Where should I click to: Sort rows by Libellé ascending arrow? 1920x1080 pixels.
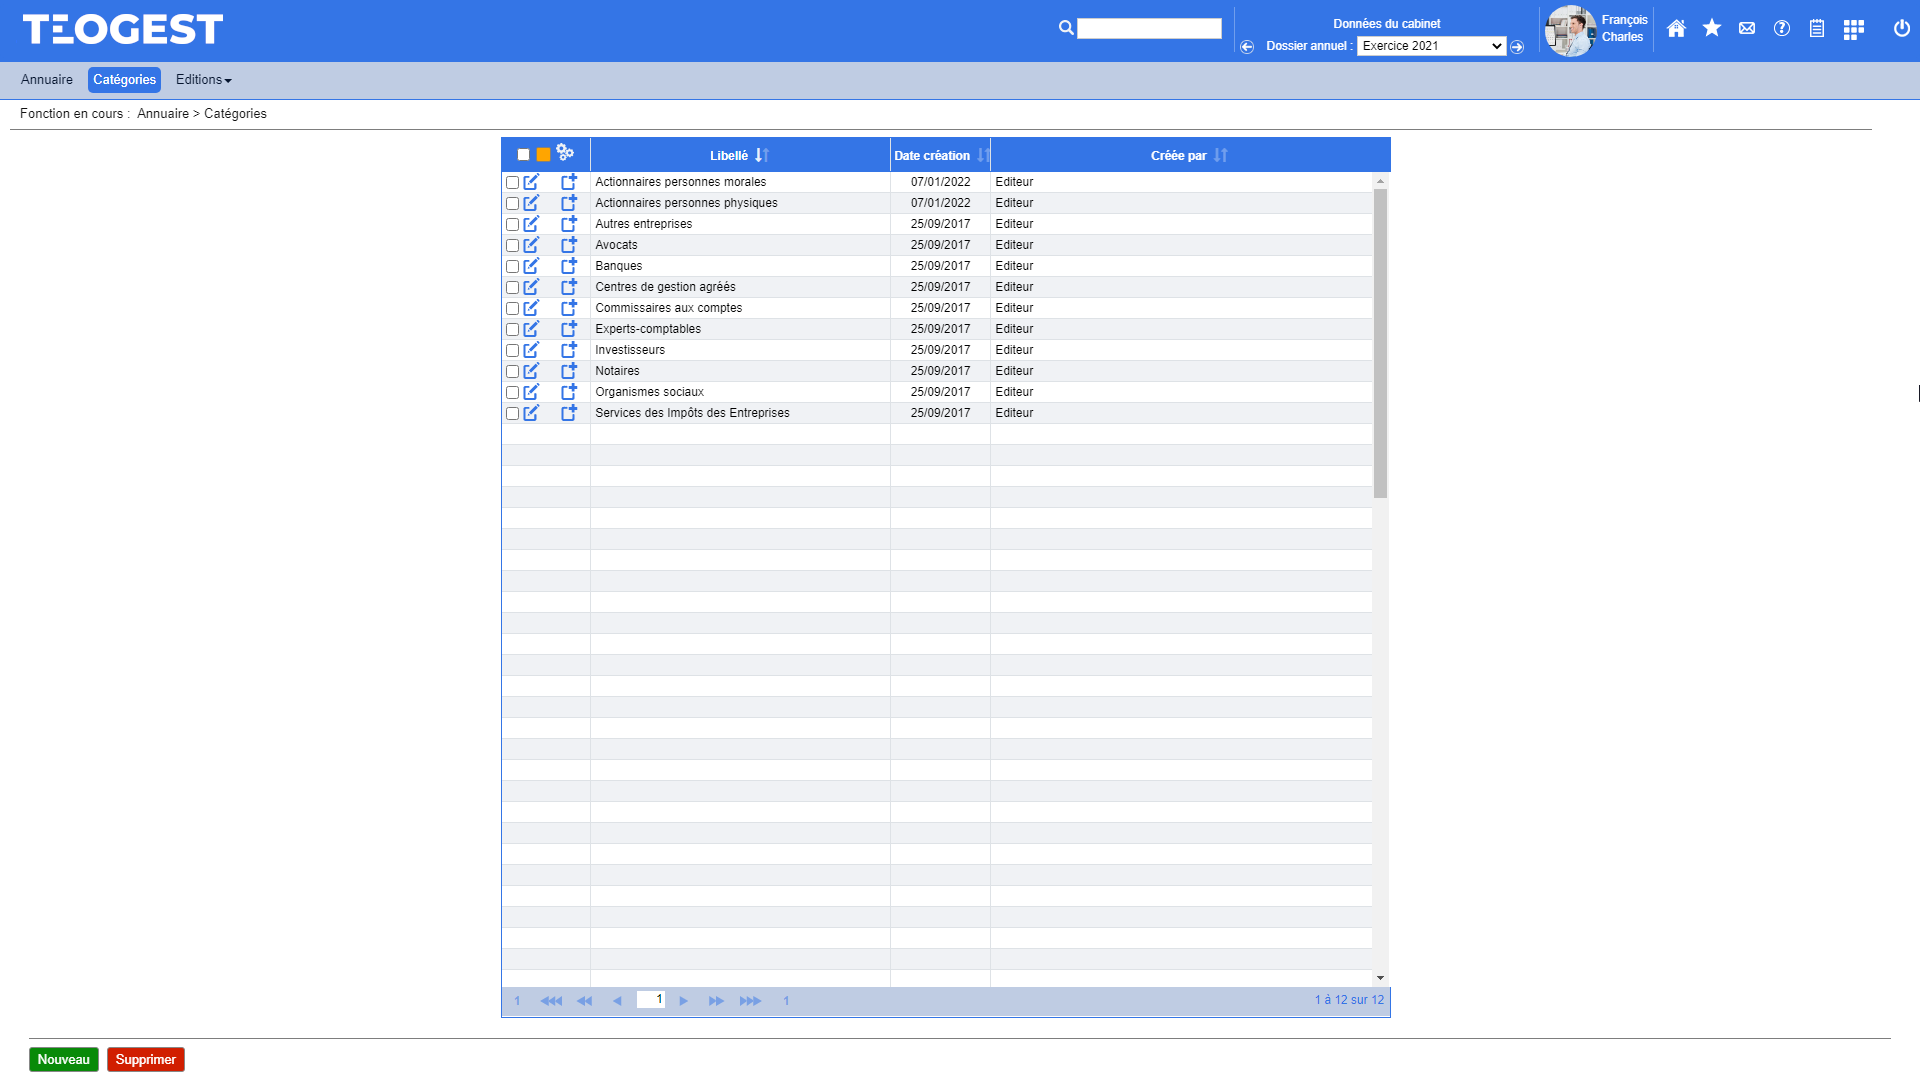tap(760, 155)
